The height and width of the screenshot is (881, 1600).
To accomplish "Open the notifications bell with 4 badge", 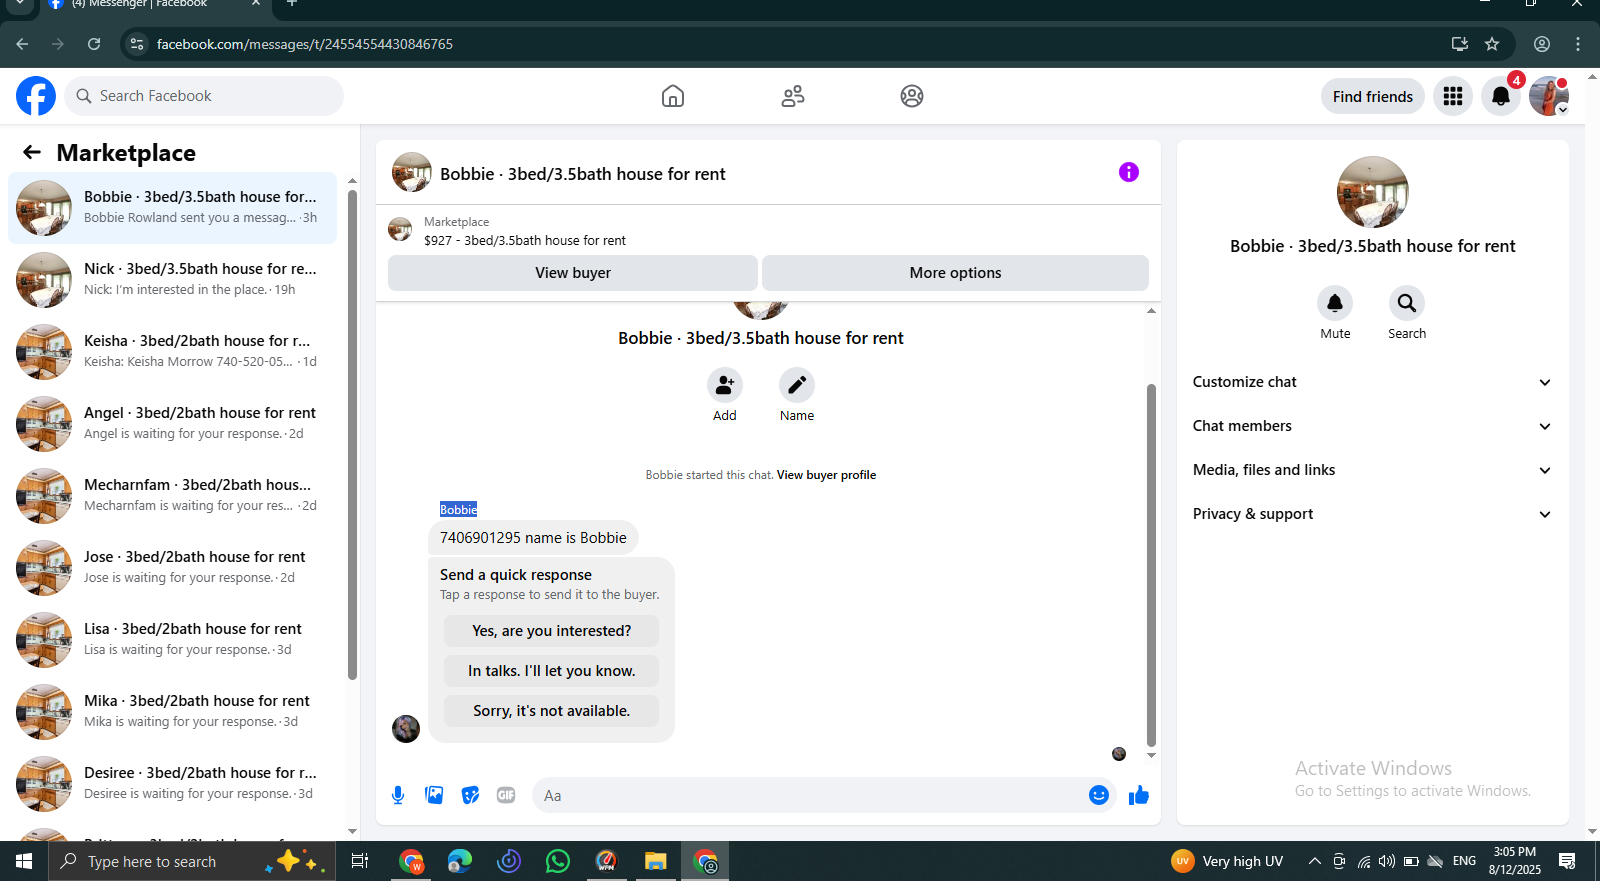I will tap(1501, 96).
